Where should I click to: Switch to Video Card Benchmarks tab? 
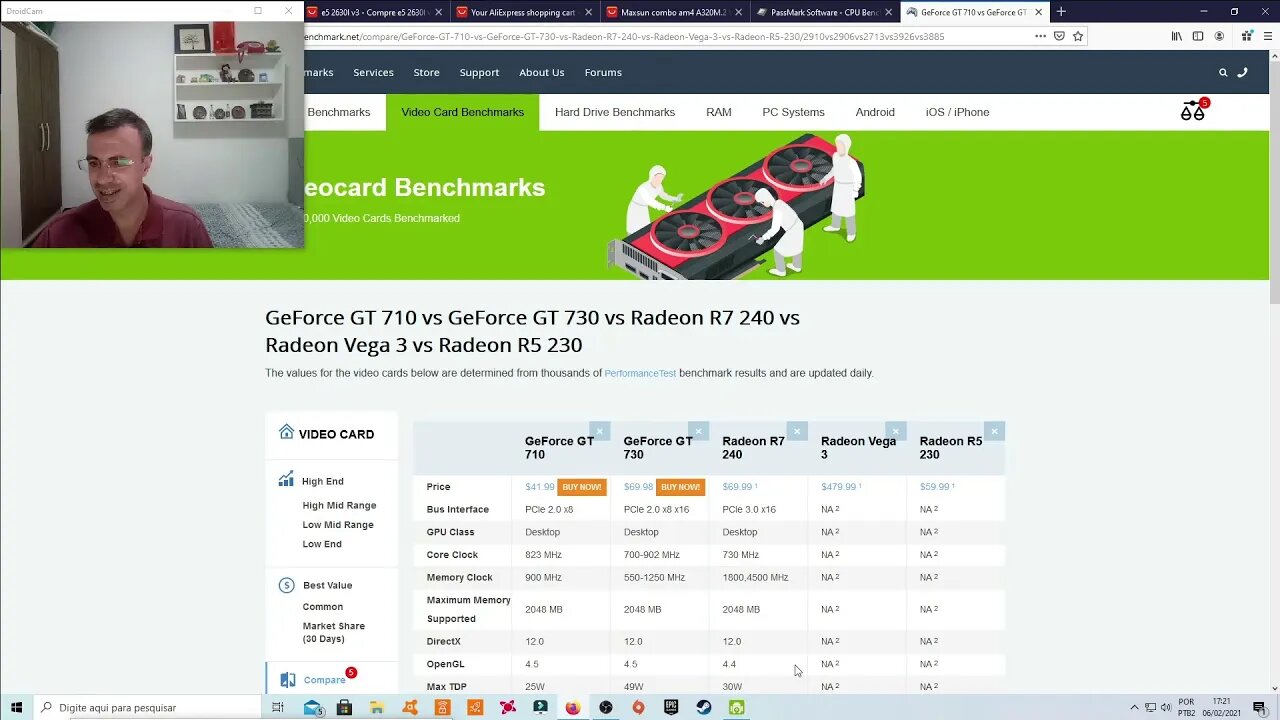(462, 112)
